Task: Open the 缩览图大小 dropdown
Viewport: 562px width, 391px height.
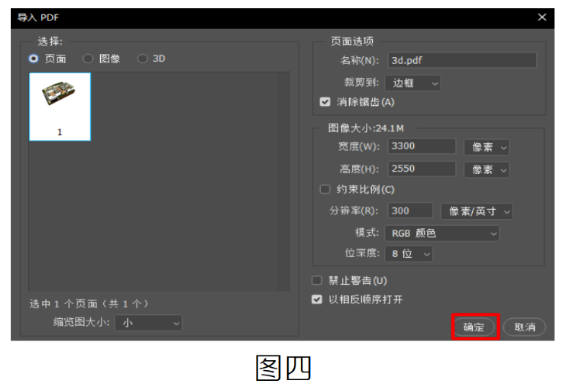Action: tap(148, 323)
